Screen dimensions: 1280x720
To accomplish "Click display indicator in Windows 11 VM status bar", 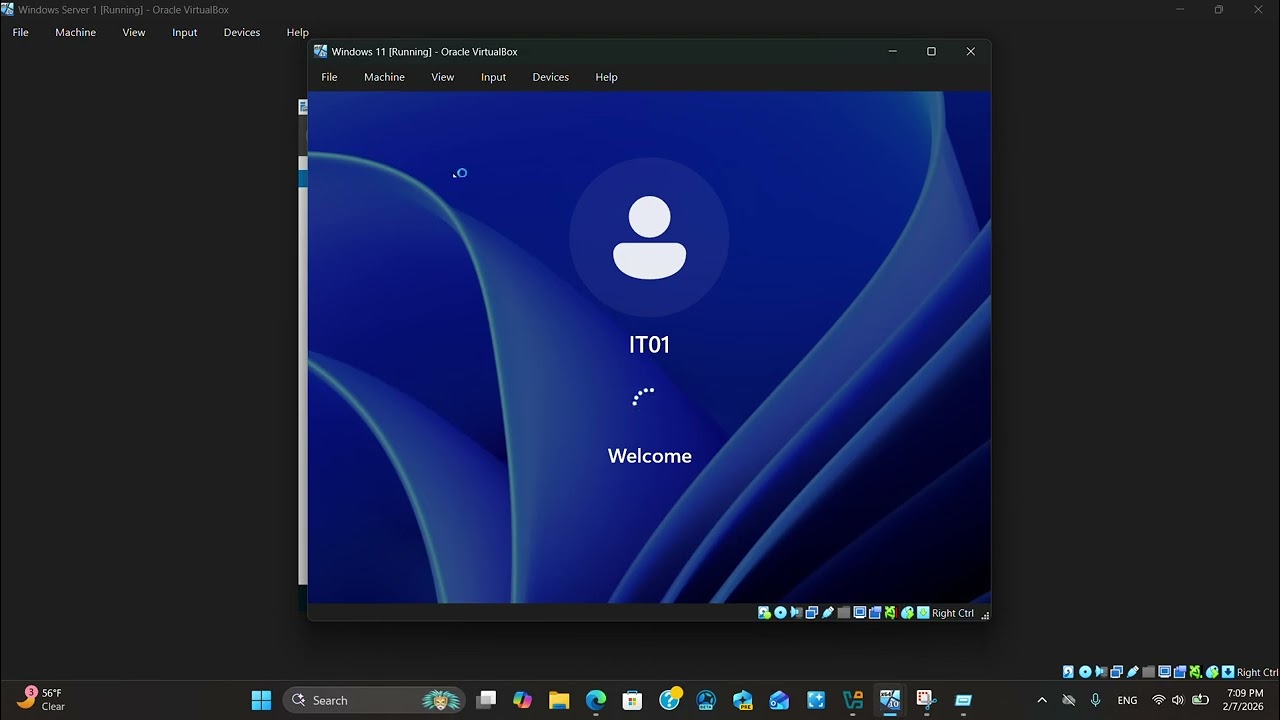I will click(x=860, y=613).
